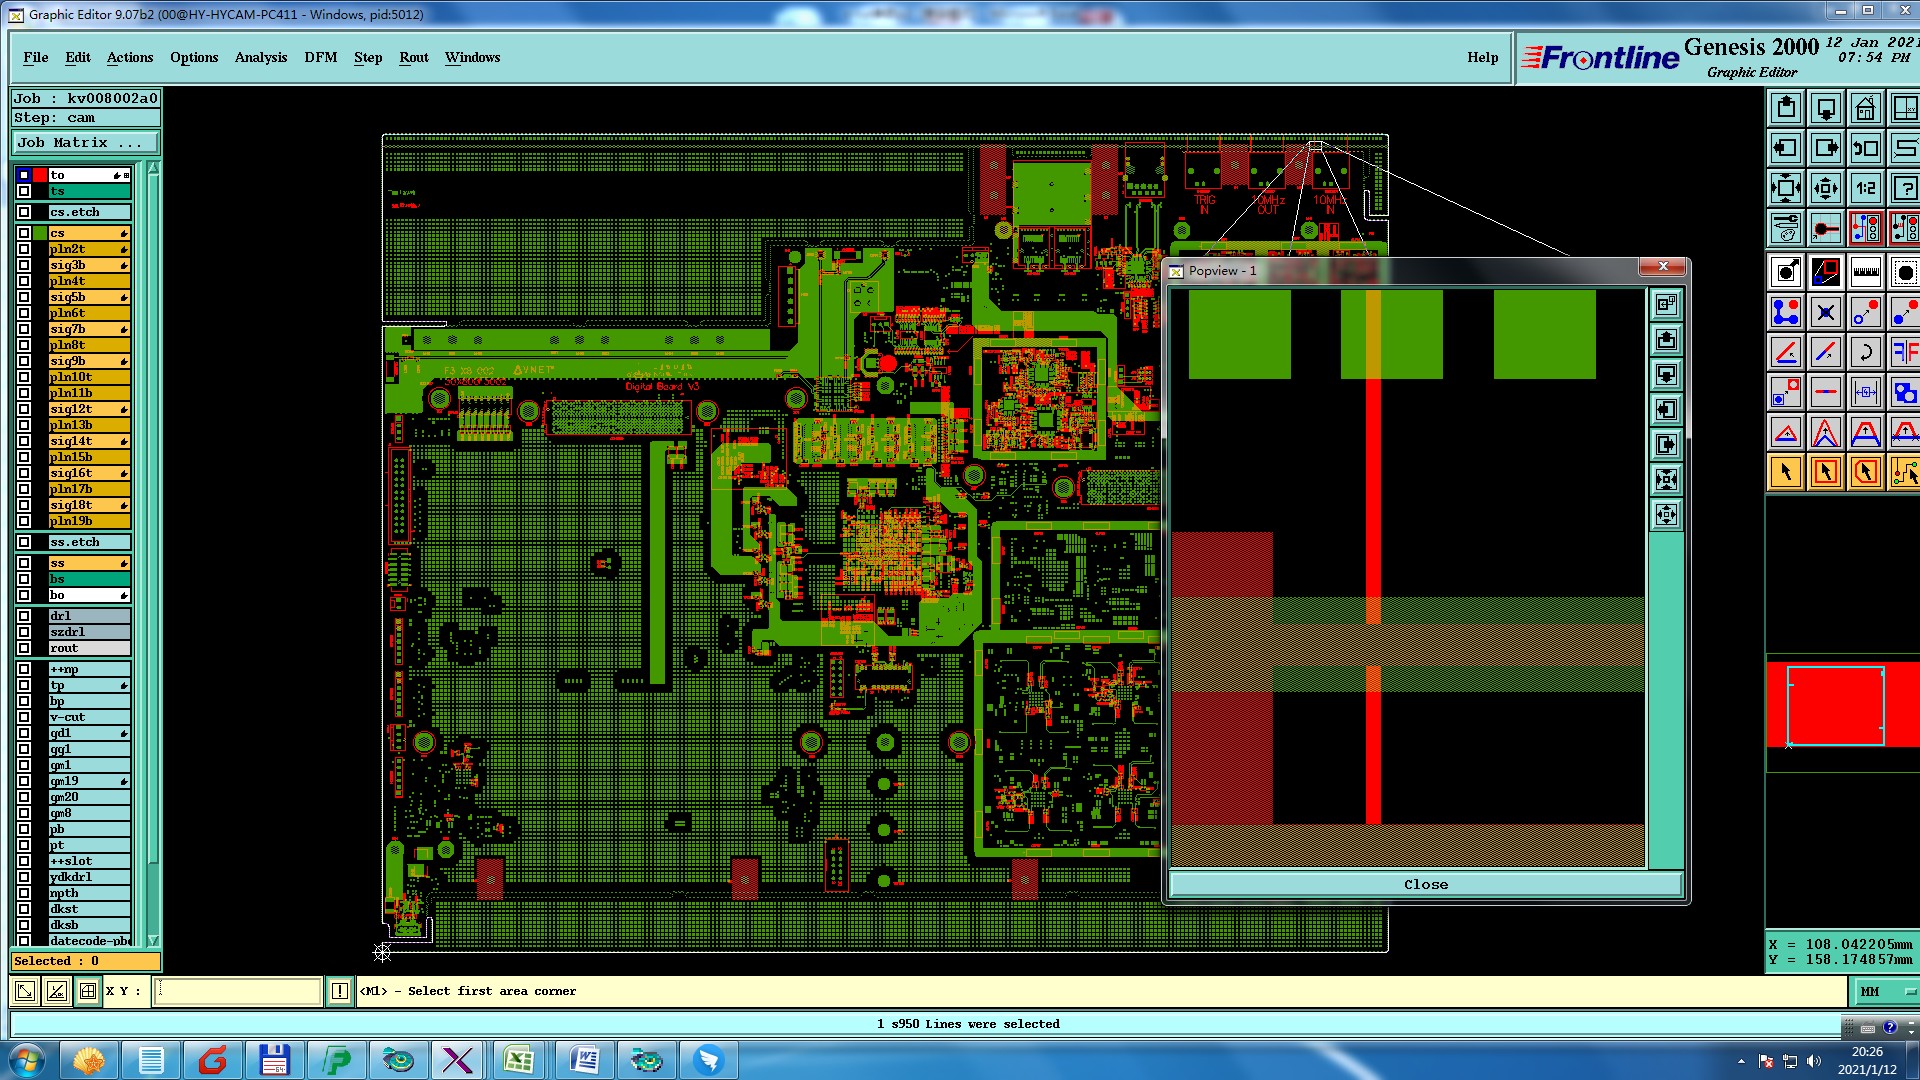Select the yellow arrow selection pointer tool
Screen dimensions: 1920x1080
pyautogui.click(x=1786, y=472)
